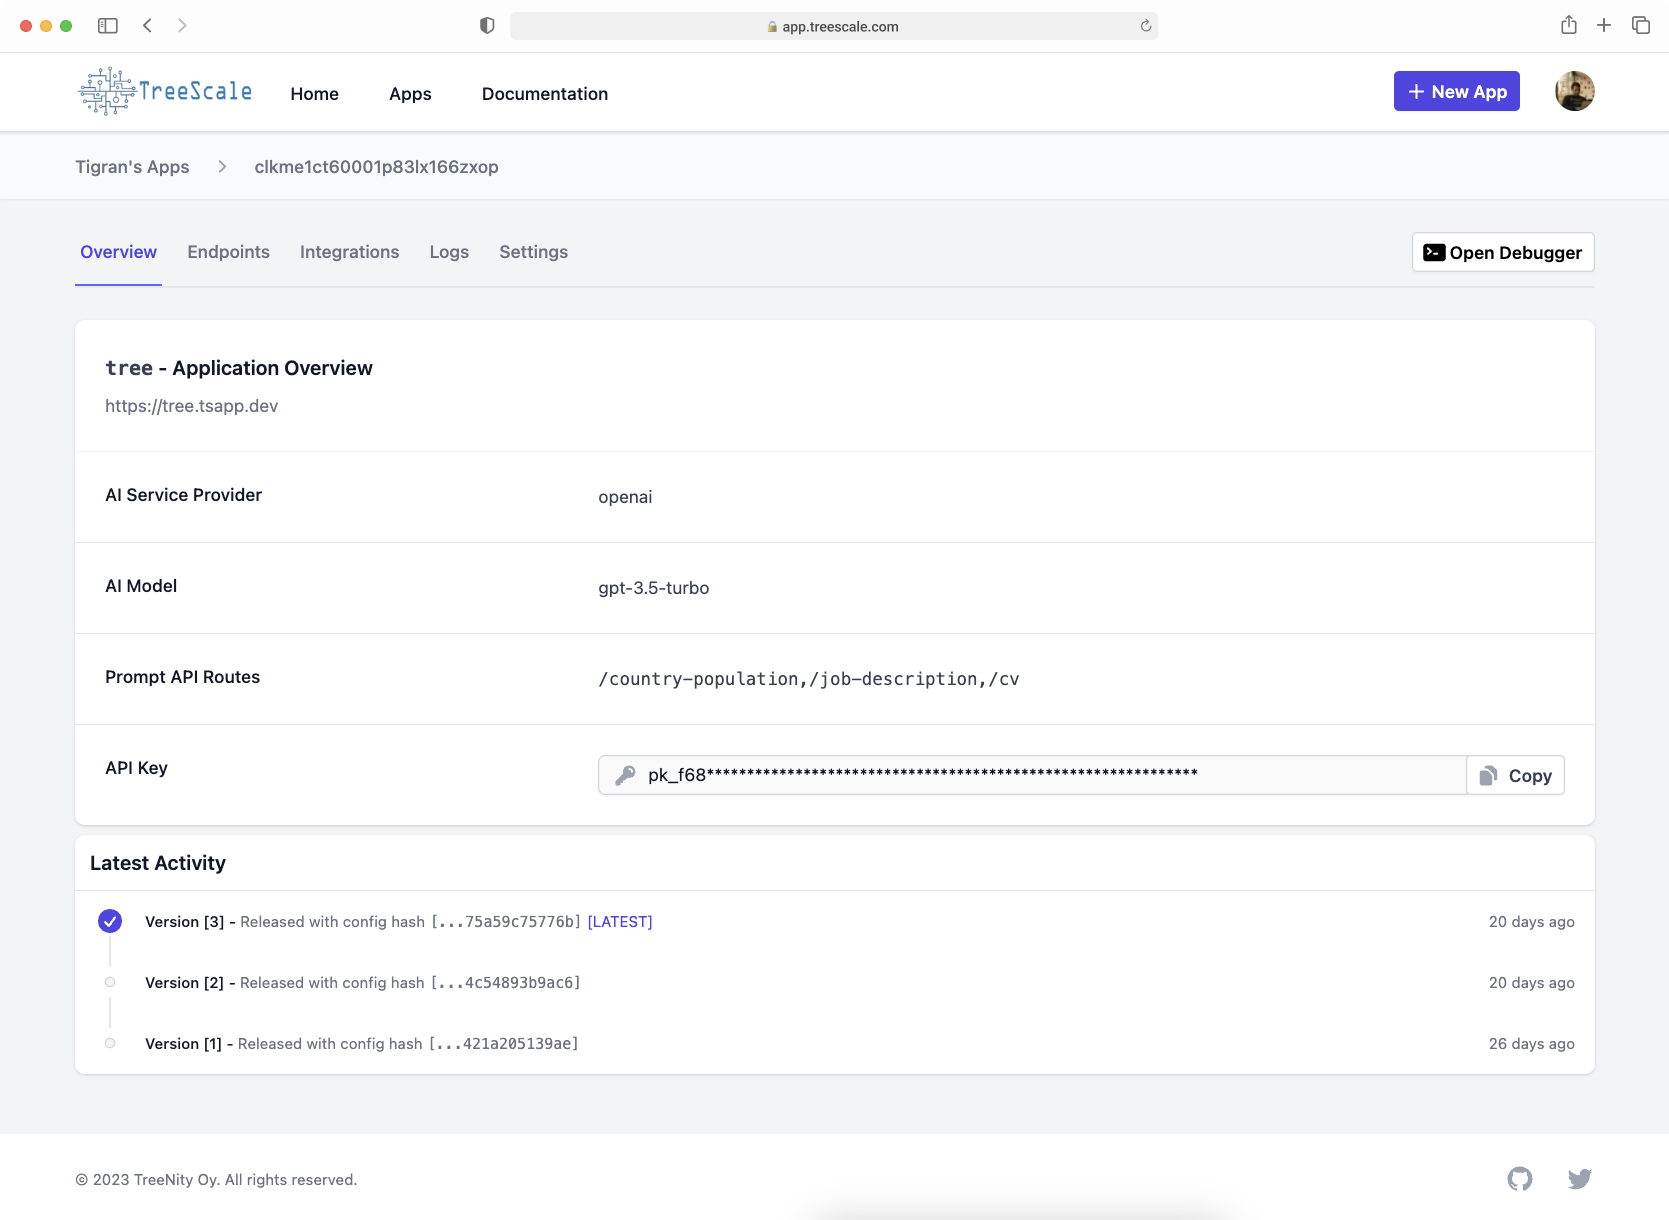Launch Open Debugger
The height and width of the screenshot is (1220, 1669).
(x=1502, y=252)
